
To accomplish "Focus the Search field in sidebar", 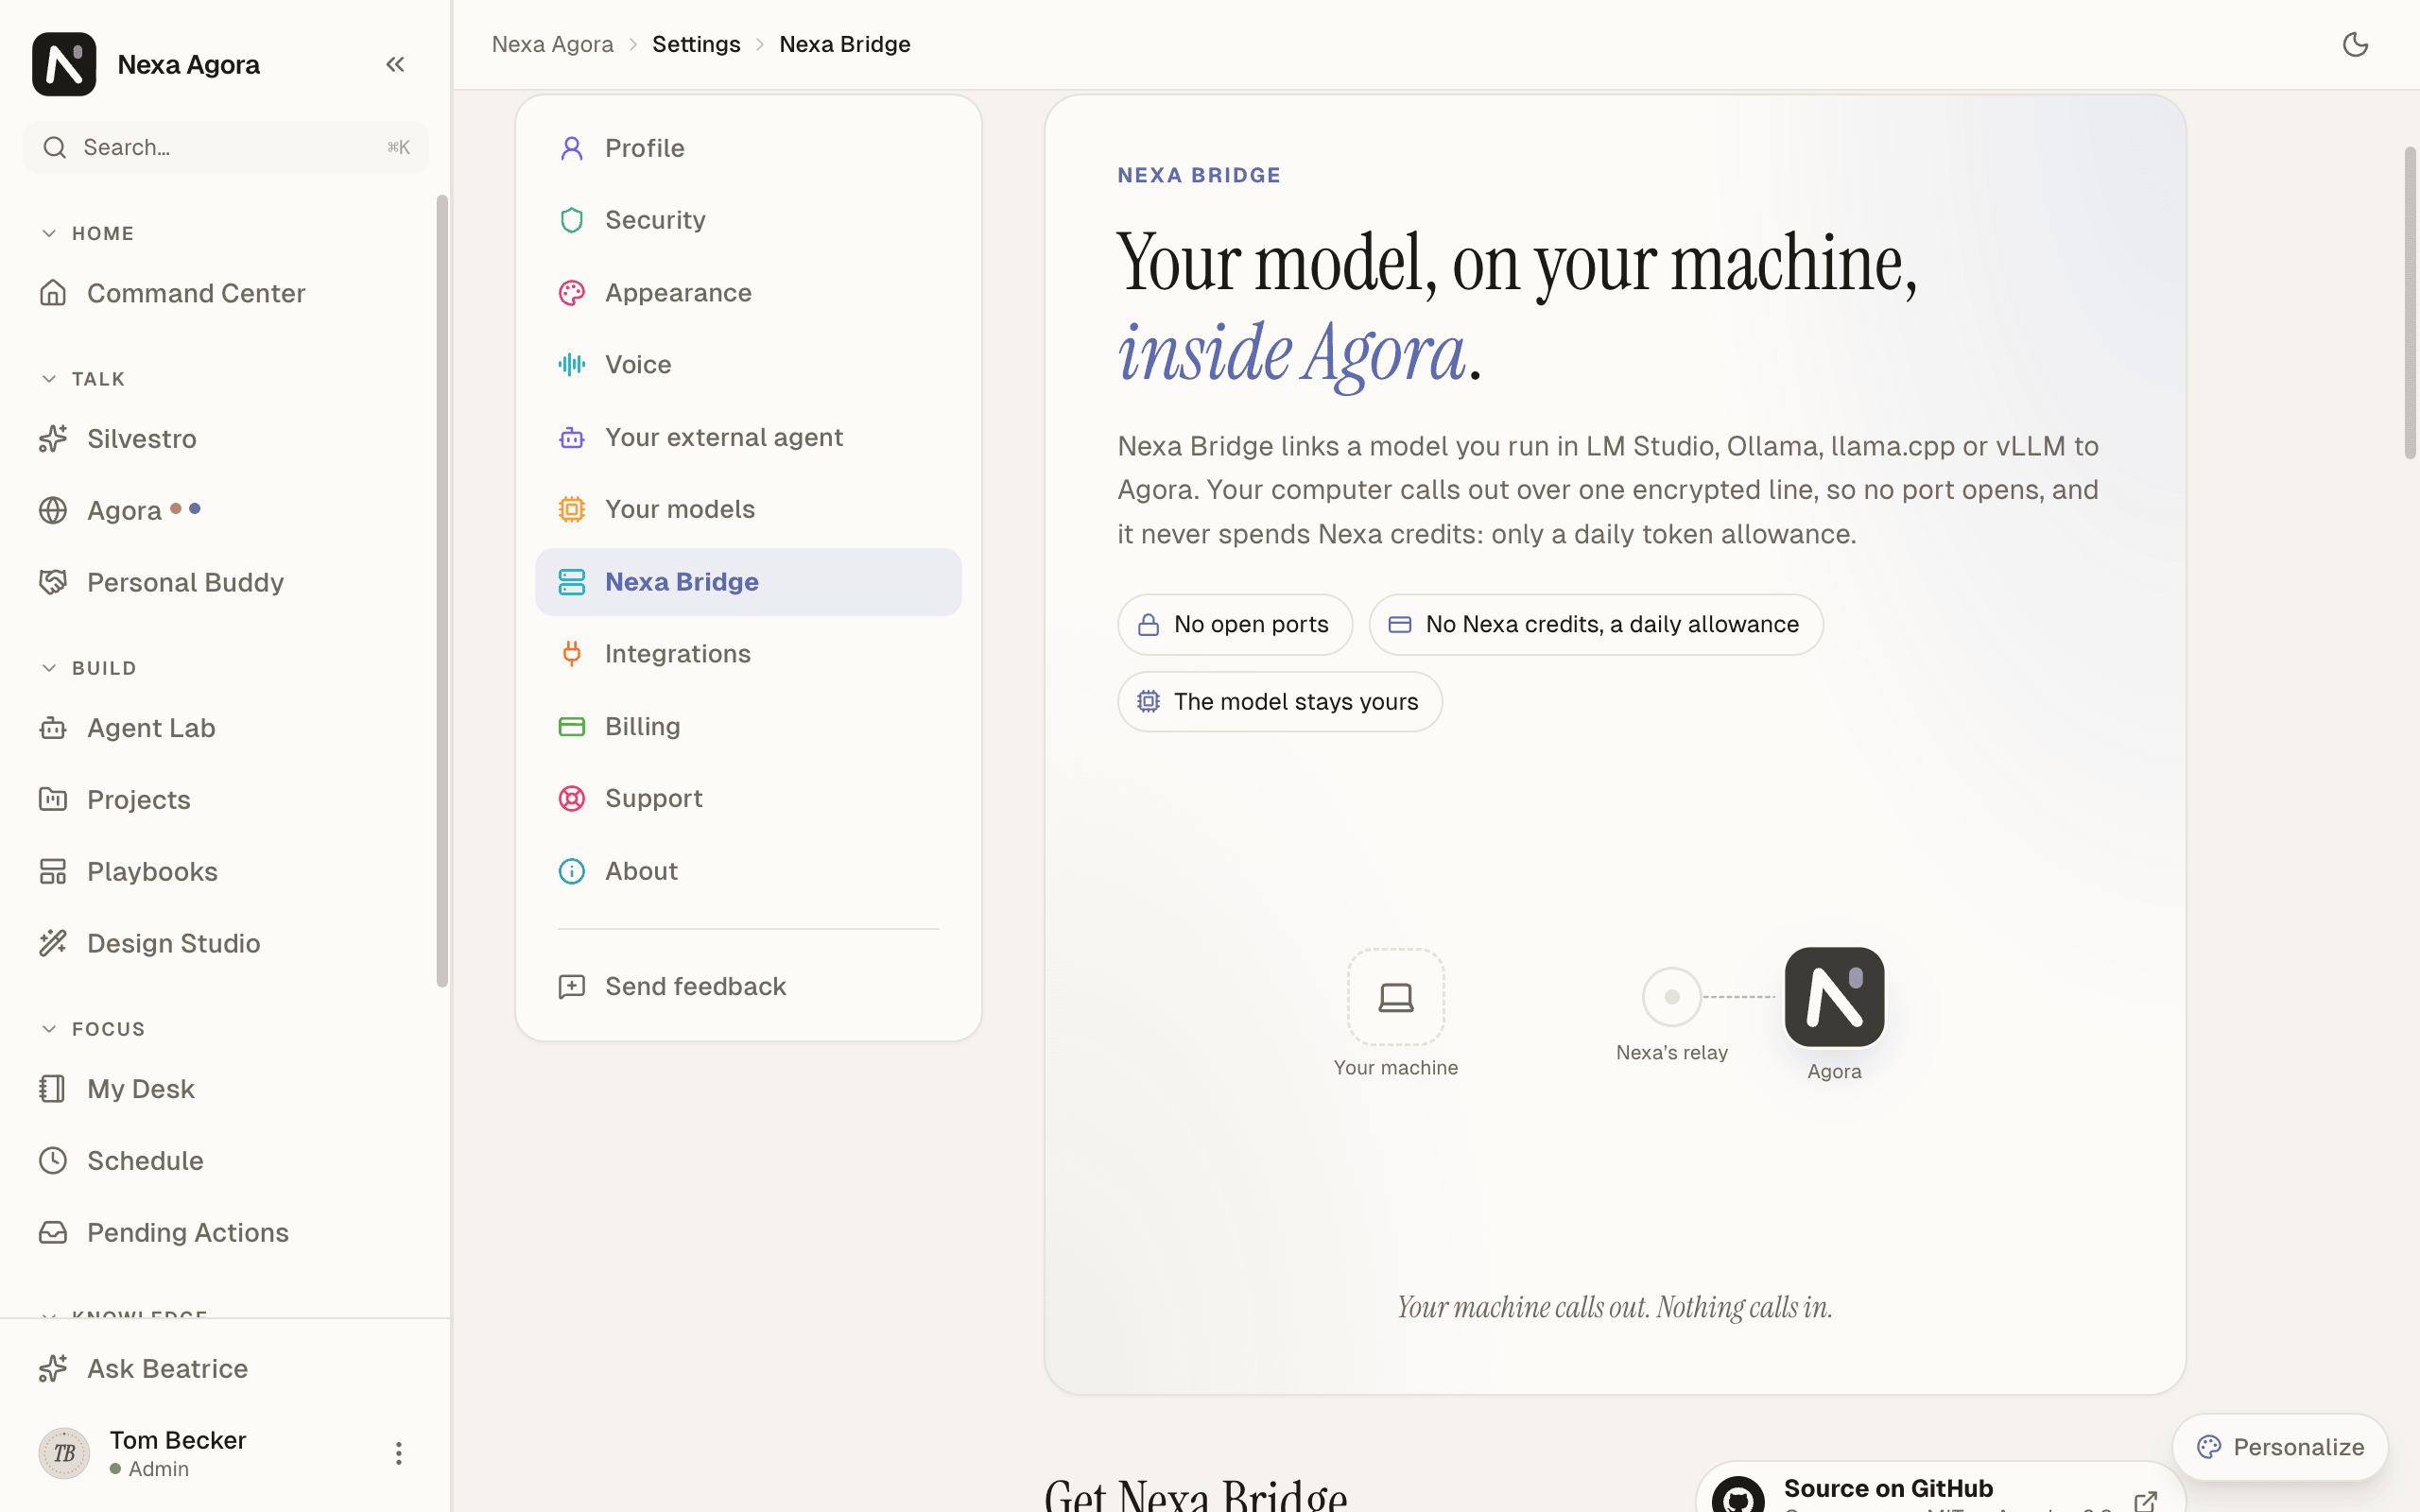I will (x=226, y=147).
